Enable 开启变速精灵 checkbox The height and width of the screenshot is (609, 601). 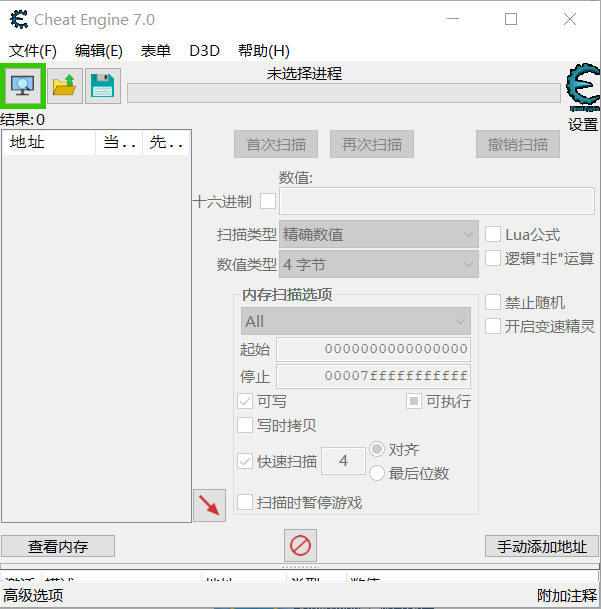click(x=493, y=326)
